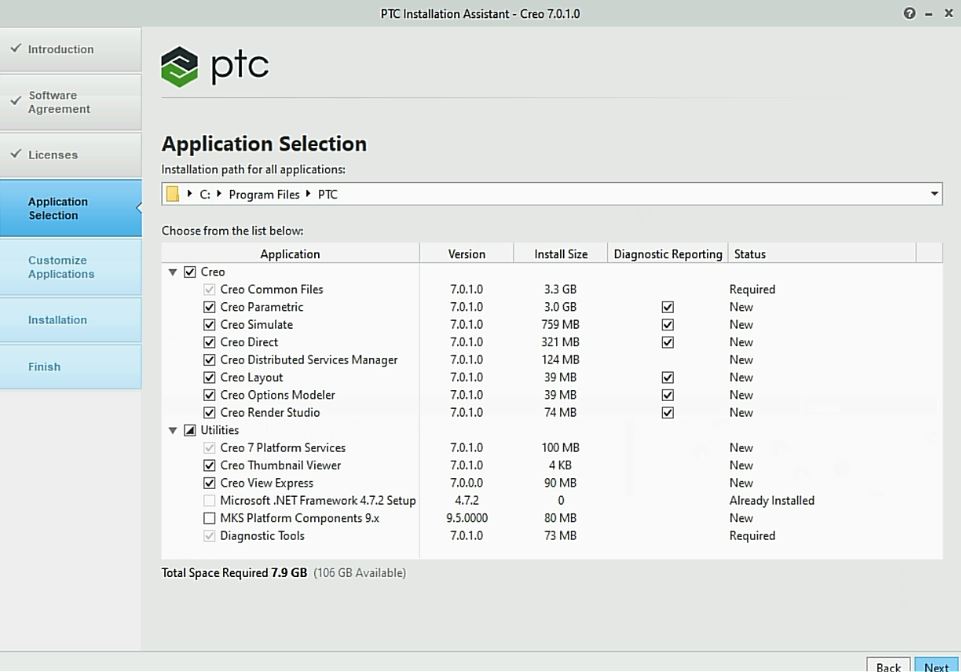This screenshot has width=961, height=672.
Task: Click the Status column header
Action: tap(822, 254)
